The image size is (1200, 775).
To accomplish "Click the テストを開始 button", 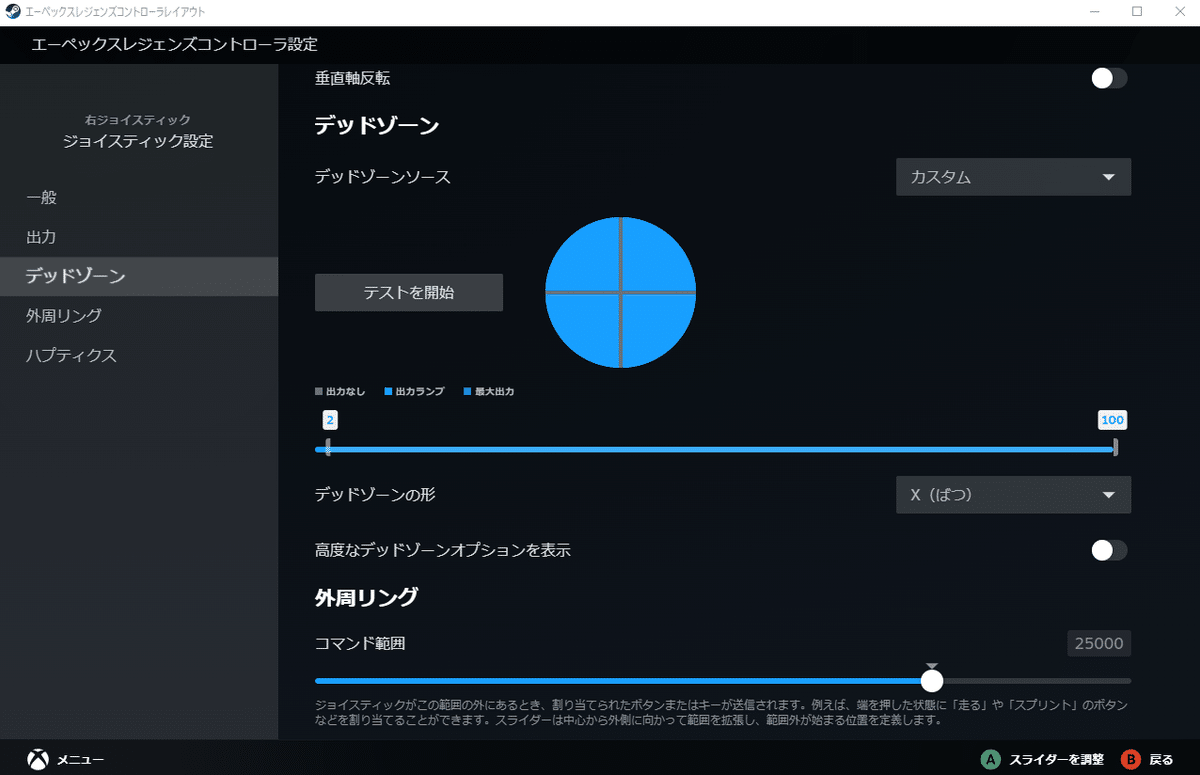I will tap(409, 292).
